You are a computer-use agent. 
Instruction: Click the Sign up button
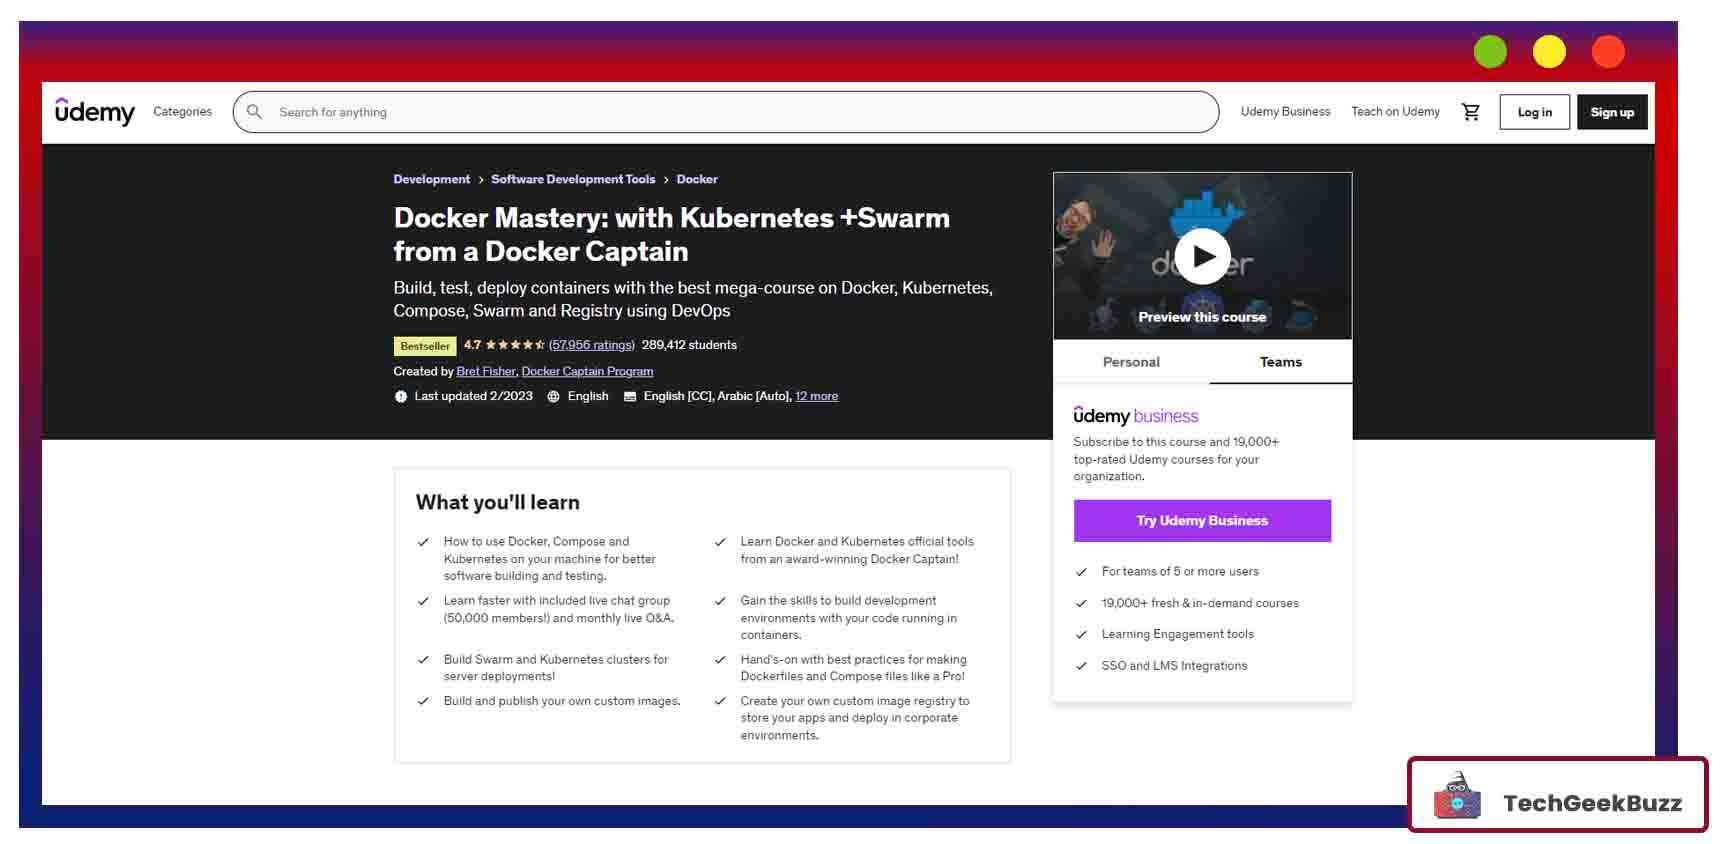[1611, 112]
